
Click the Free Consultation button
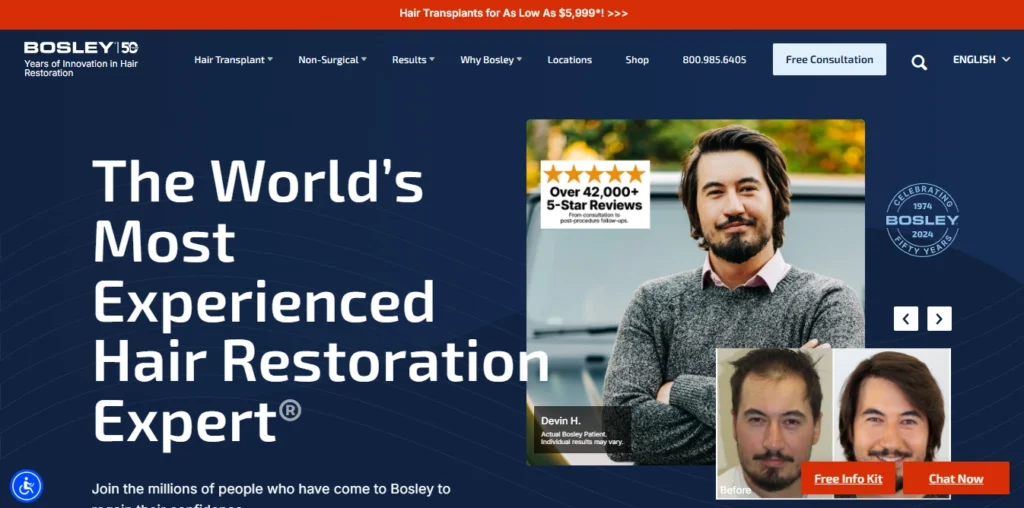(x=829, y=59)
